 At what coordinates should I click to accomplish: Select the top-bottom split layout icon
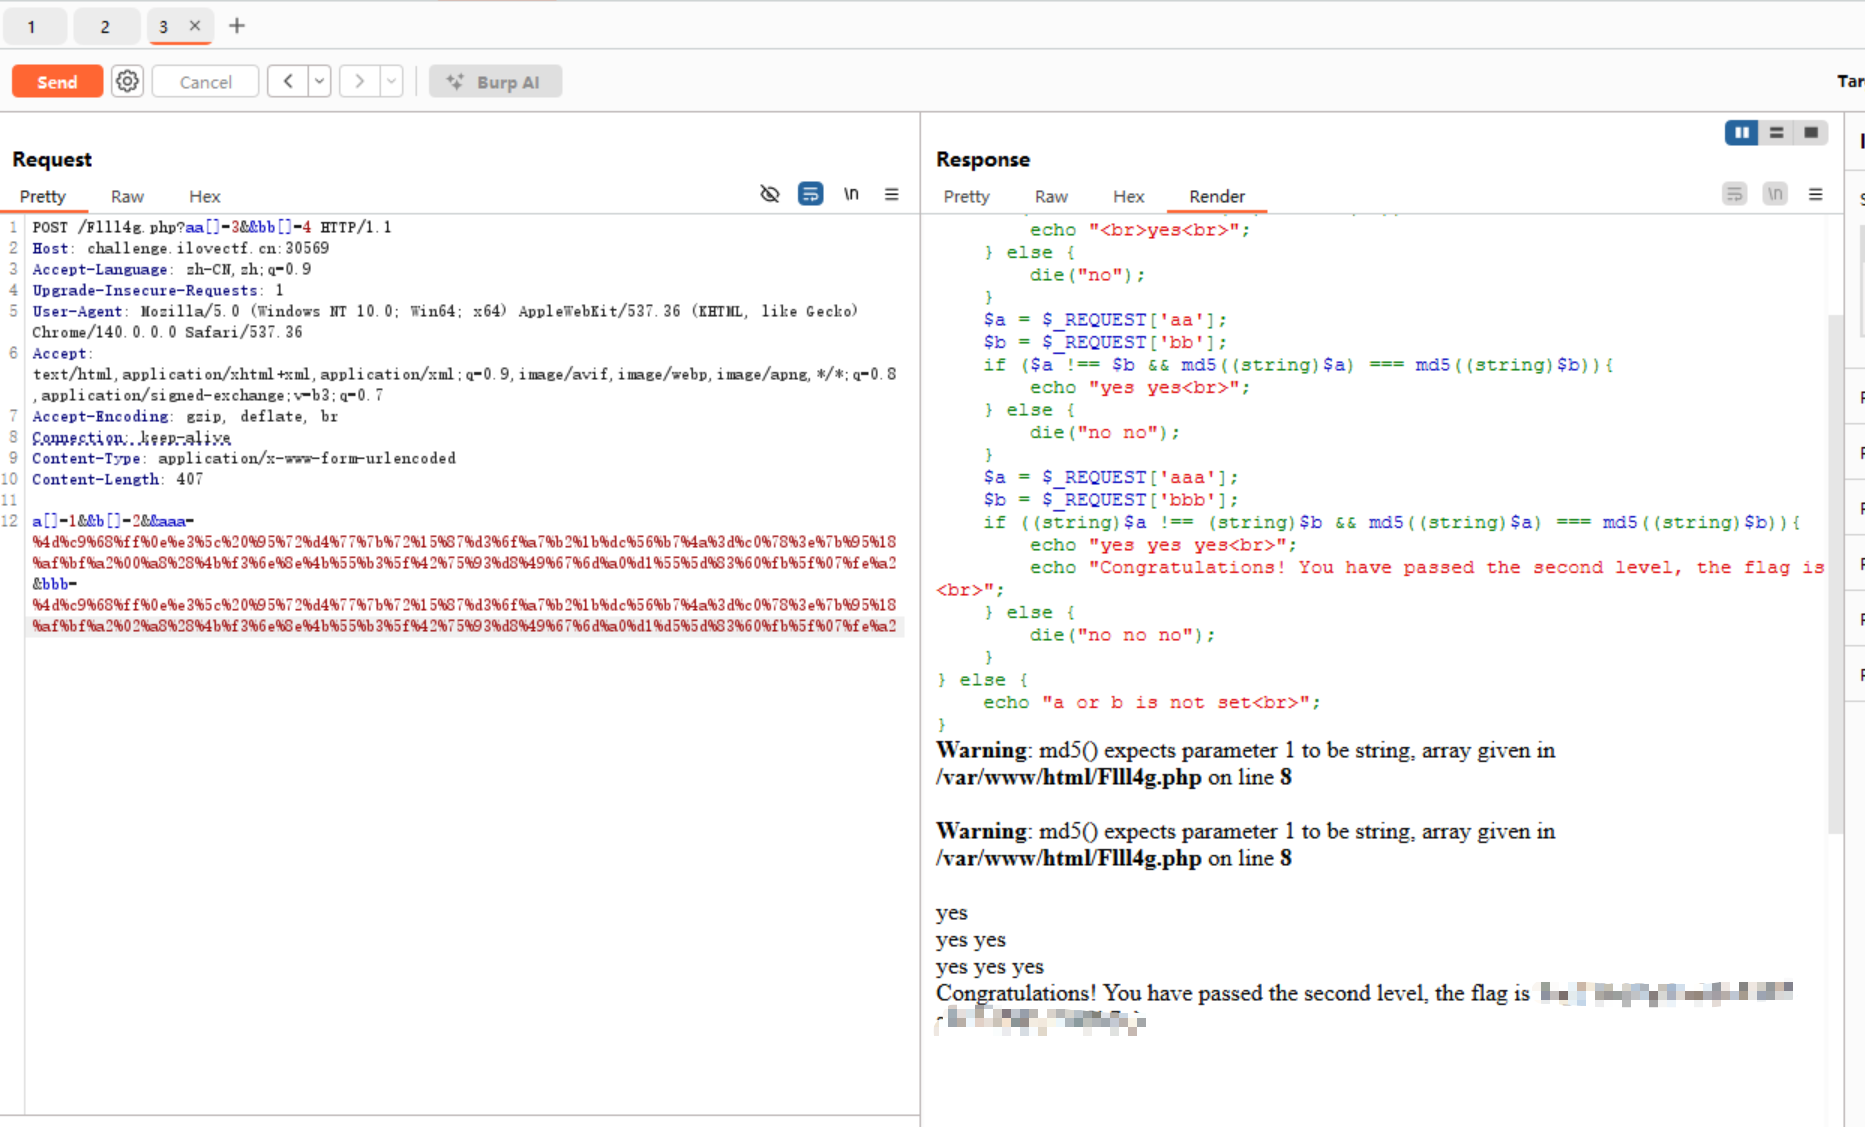1776,133
